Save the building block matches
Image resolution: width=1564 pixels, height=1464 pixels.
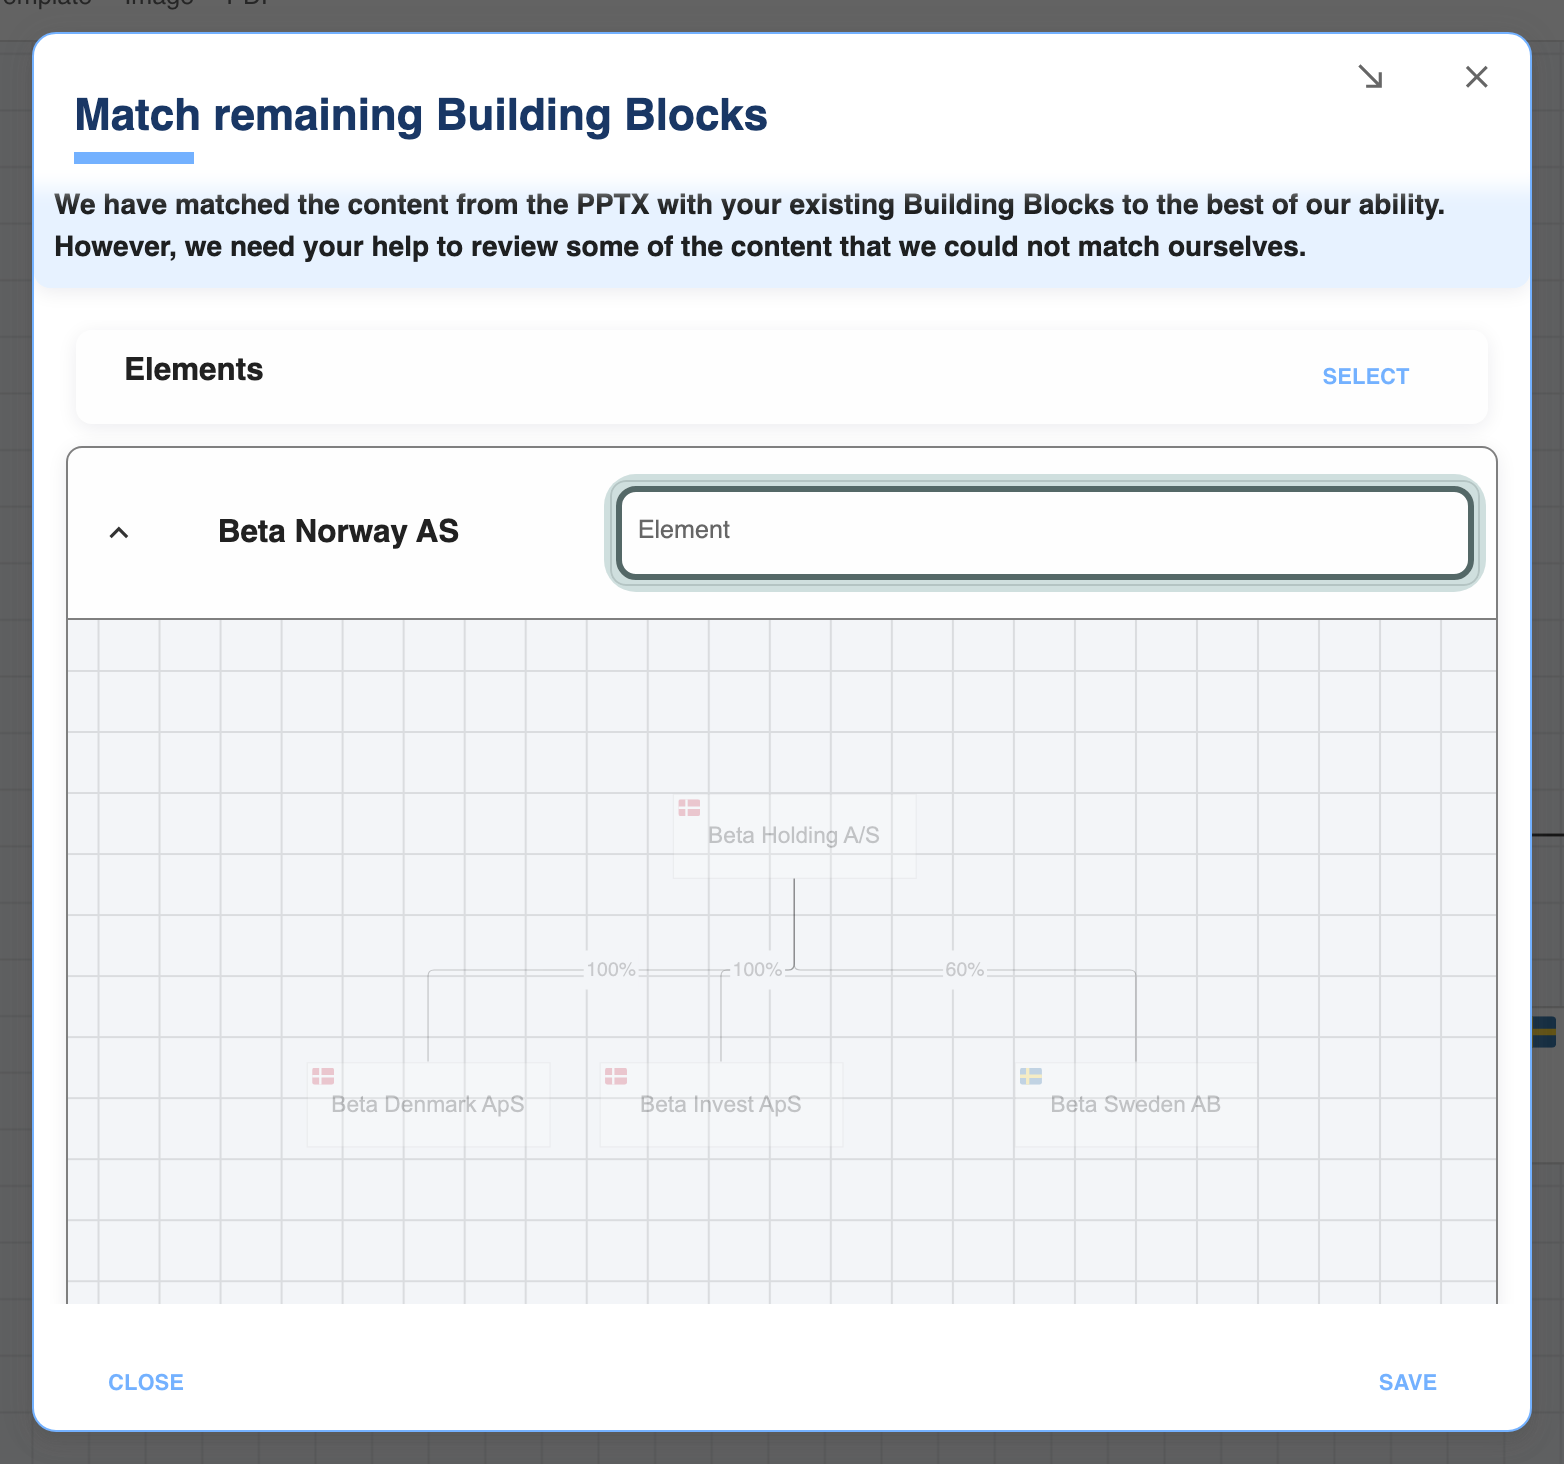click(x=1407, y=1382)
